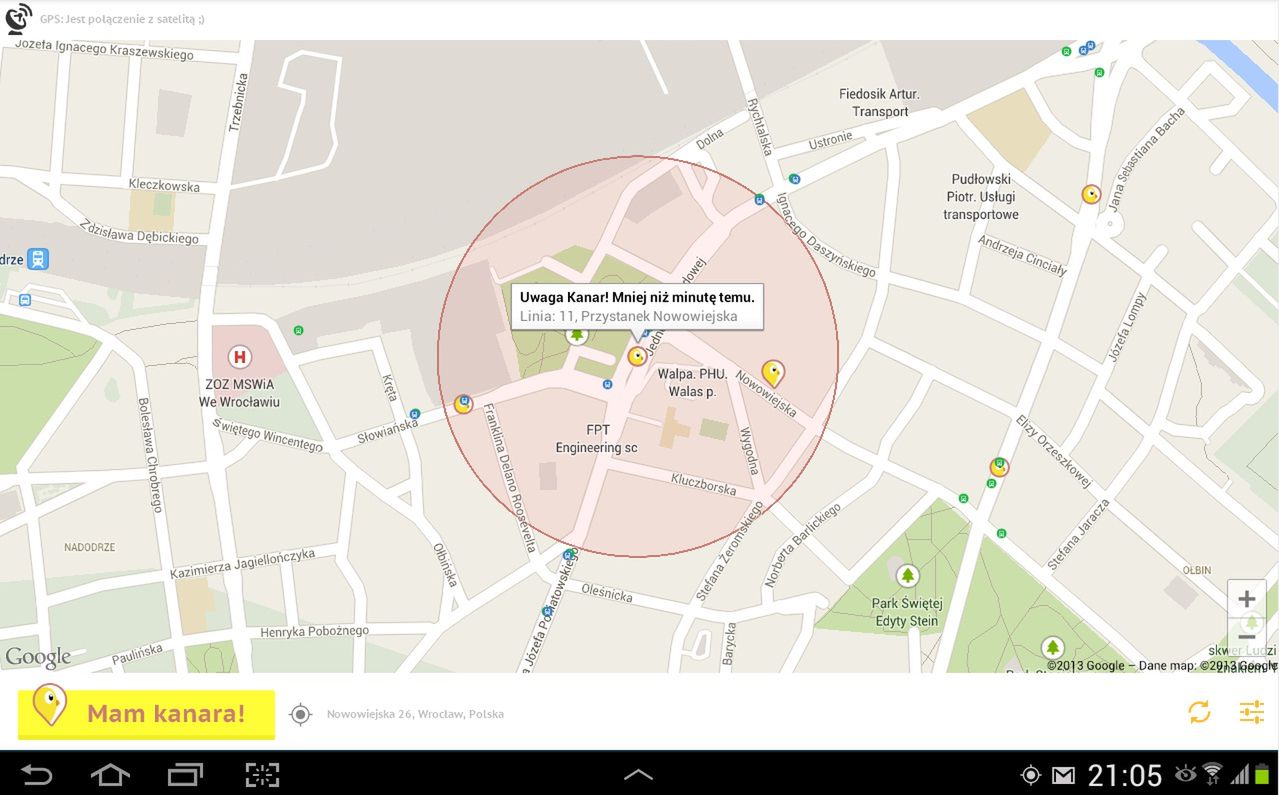This screenshot has height=795, width=1279.
Task: Open Android recent apps button
Action: pos(185,774)
